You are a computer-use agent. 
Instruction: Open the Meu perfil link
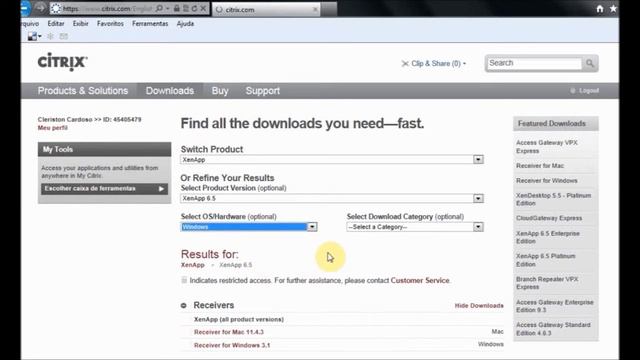(x=53, y=128)
